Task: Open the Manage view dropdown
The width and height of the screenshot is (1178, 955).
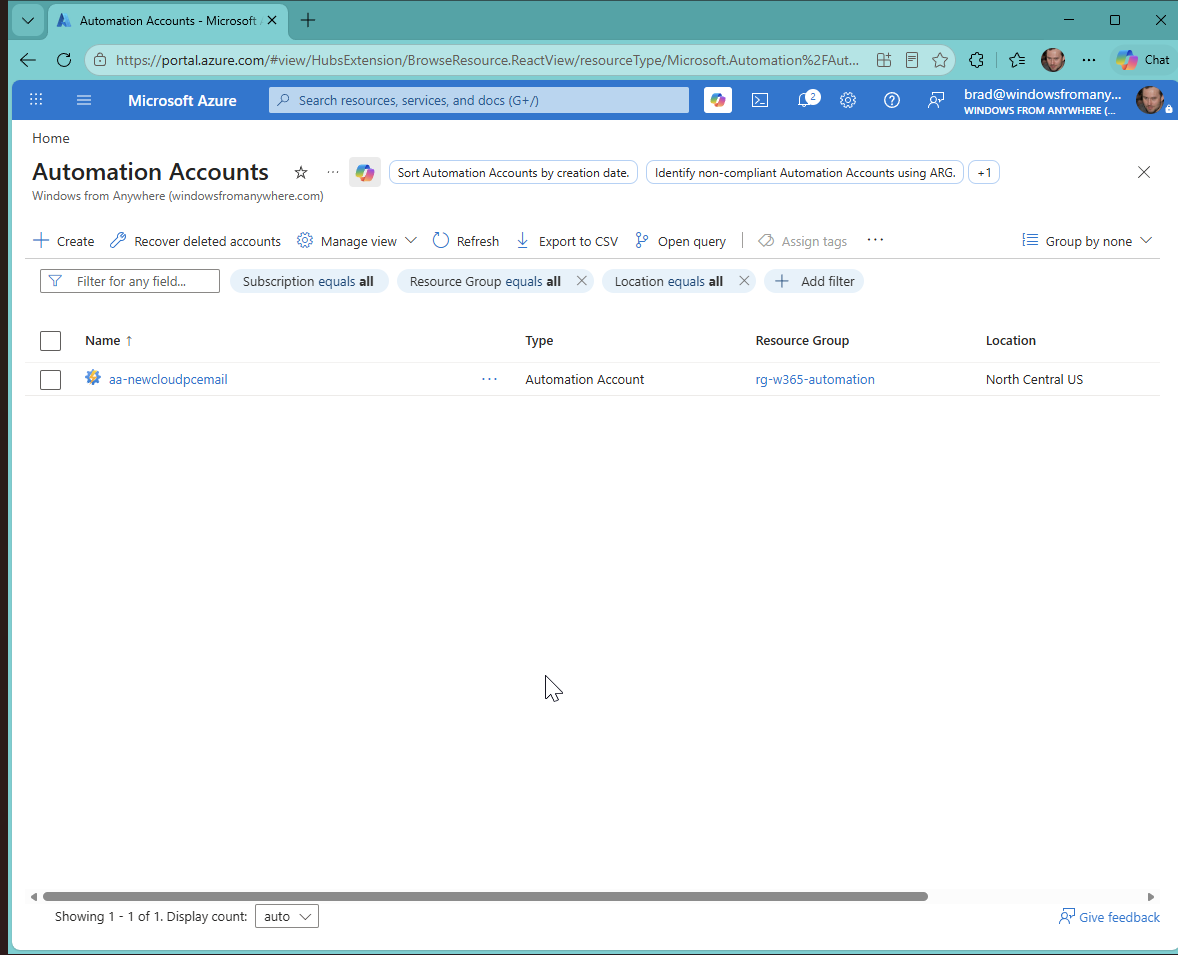Action: tap(356, 241)
